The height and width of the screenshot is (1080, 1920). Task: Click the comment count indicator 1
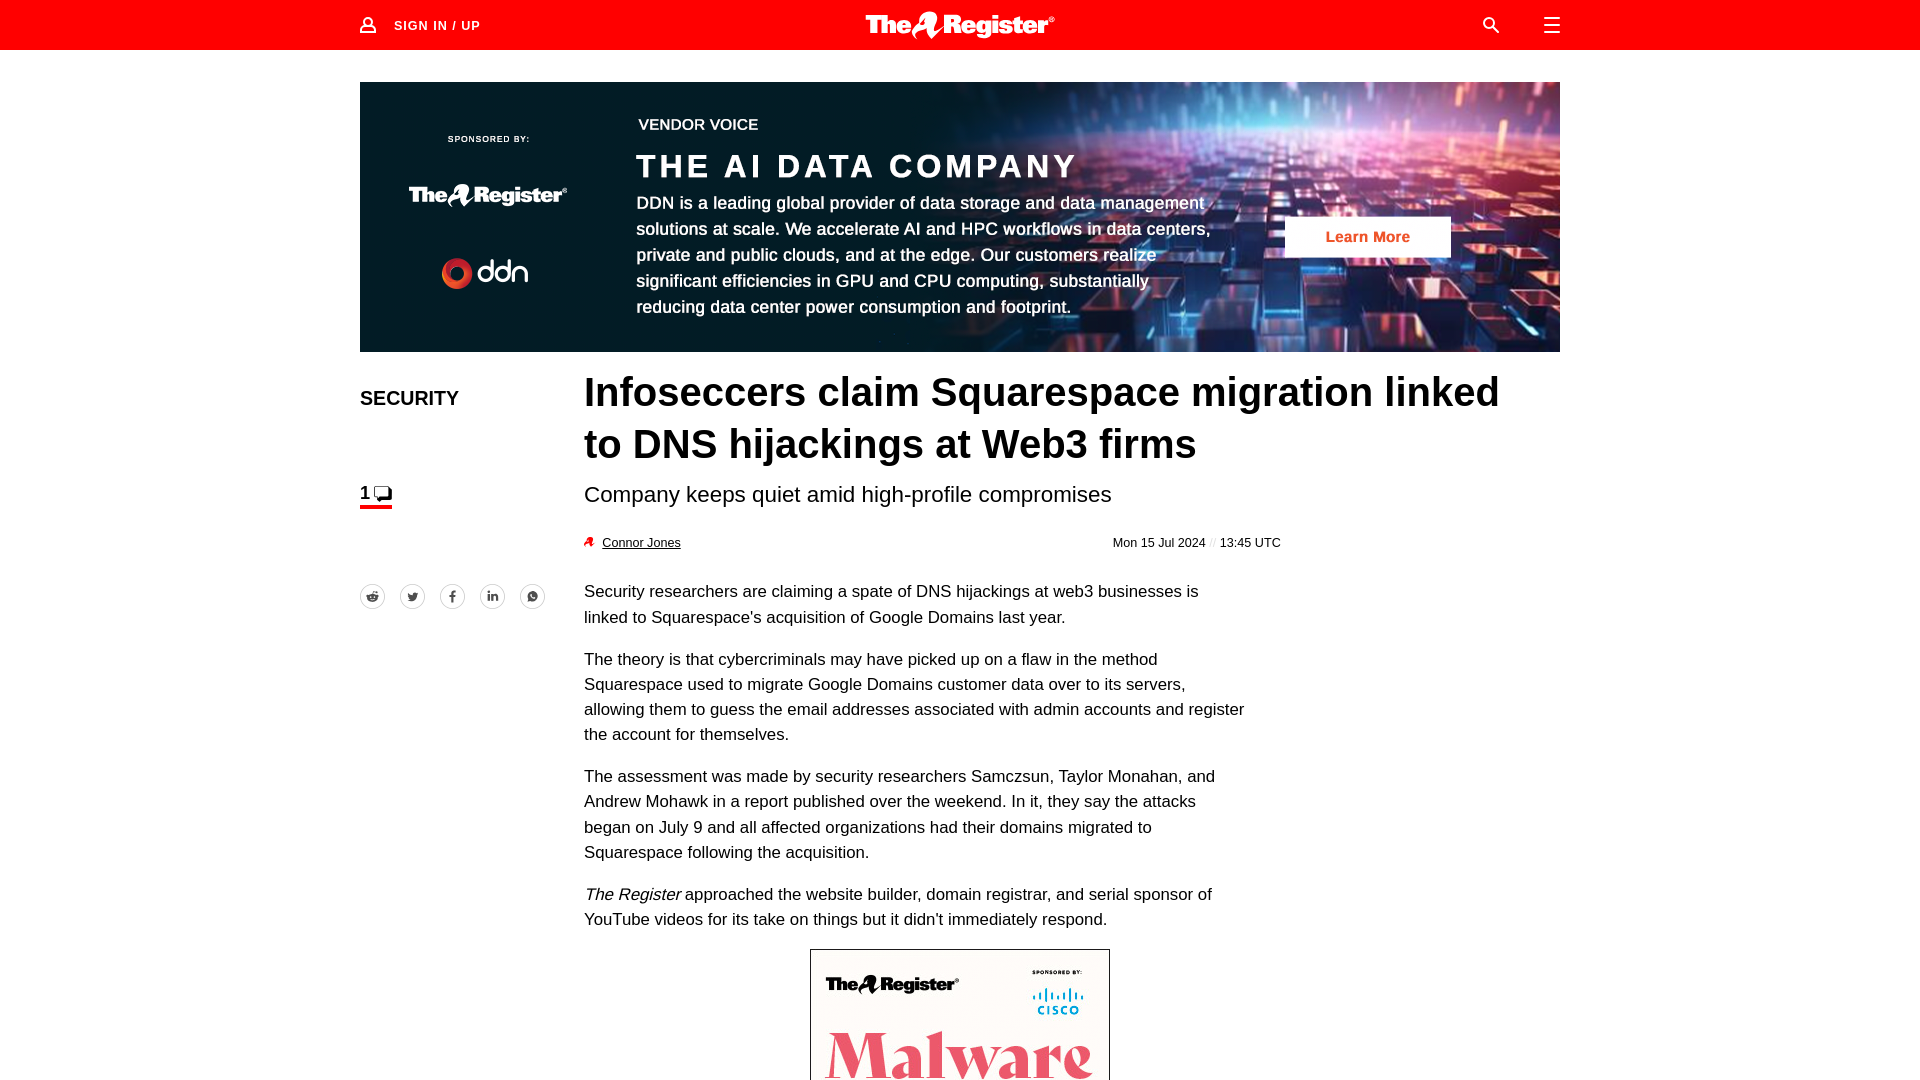(376, 492)
